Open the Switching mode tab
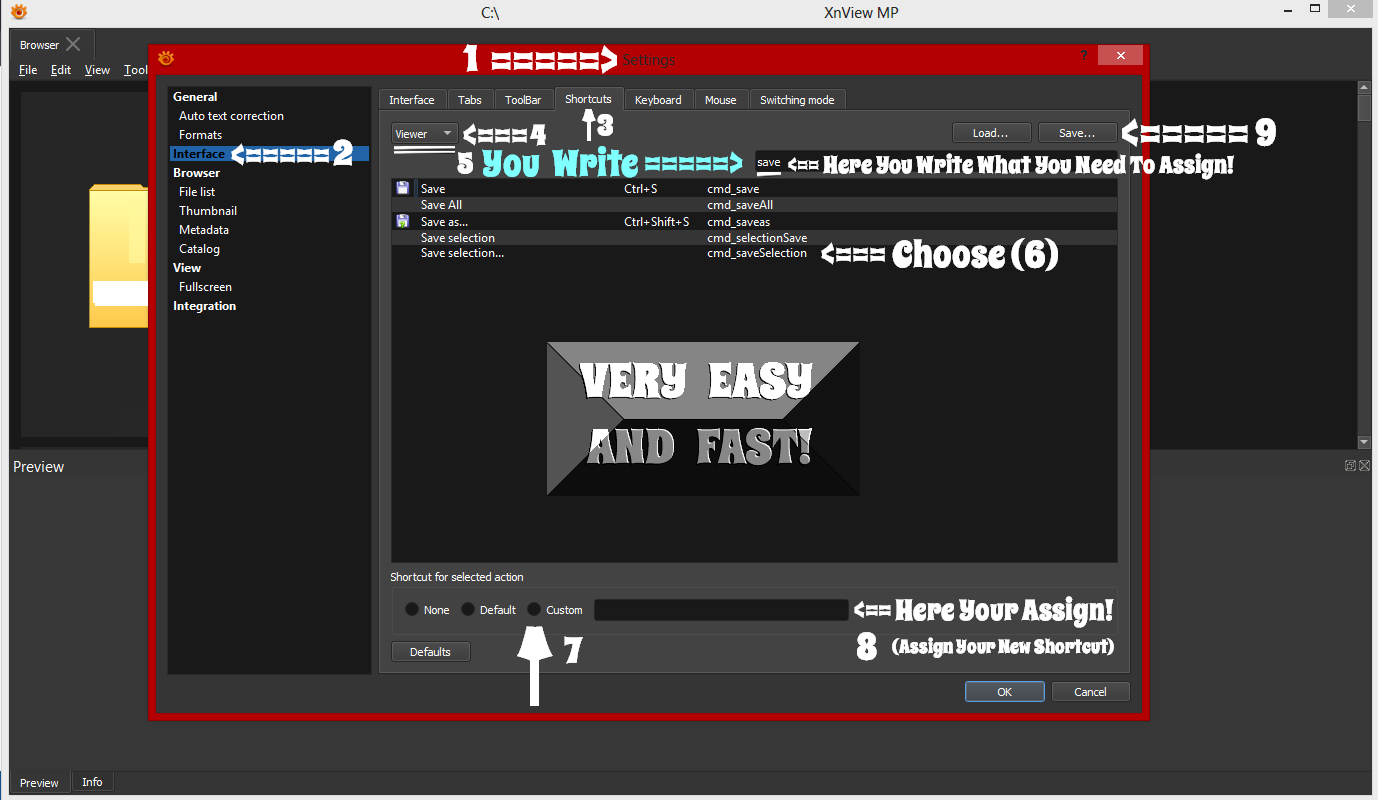Viewport: 1378px width, 800px height. pyautogui.click(x=797, y=100)
